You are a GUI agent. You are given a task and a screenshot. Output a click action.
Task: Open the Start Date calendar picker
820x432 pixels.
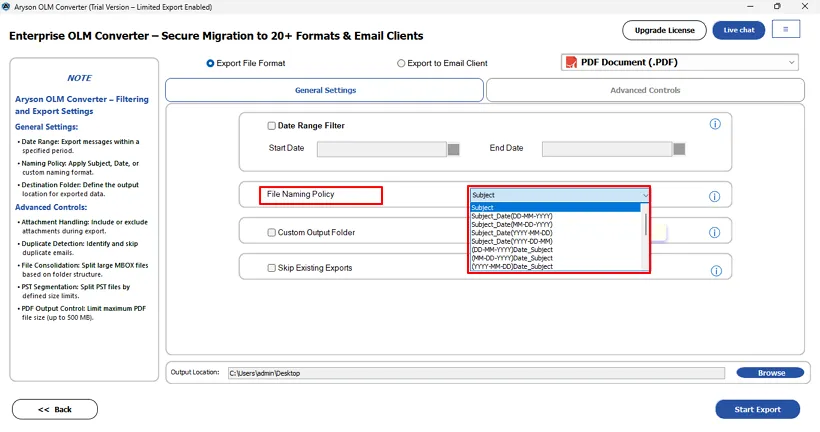click(x=453, y=149)
